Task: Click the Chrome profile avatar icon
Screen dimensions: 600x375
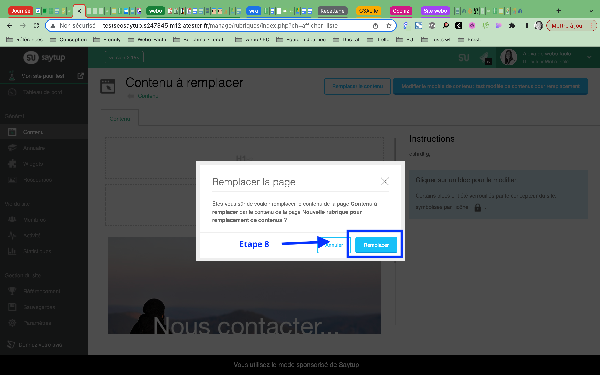Action: [538, 26]
